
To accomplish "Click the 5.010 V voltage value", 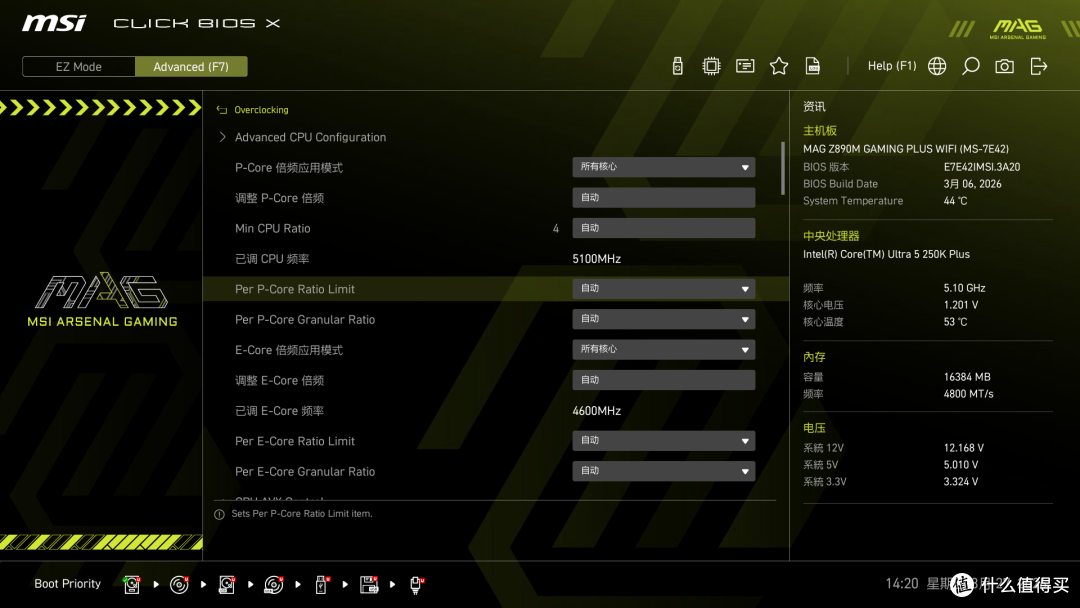I will pyautogui.click(x=961, y=465).
